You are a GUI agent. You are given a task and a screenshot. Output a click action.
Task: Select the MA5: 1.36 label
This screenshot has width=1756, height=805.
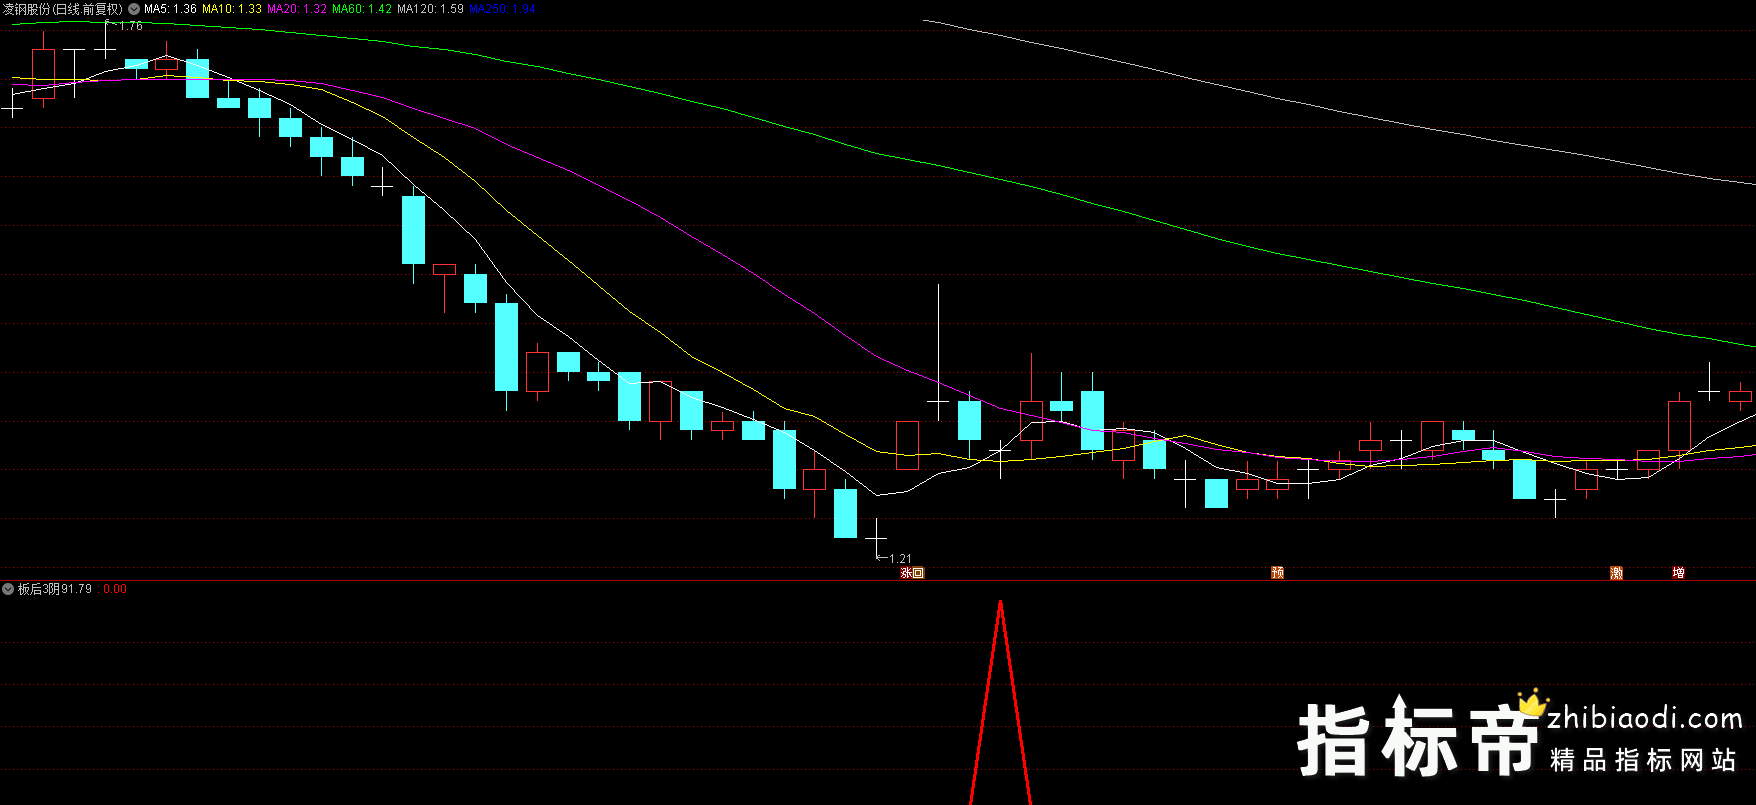click(170, 9)
